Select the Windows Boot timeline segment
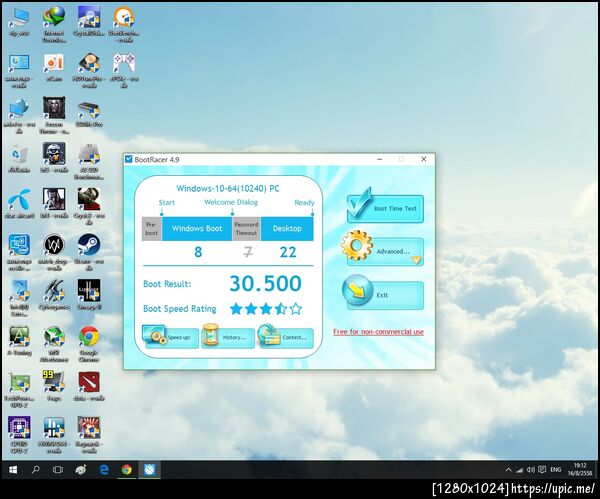Image resolution: width=600 pixels, height=499 pixels. 197,228
